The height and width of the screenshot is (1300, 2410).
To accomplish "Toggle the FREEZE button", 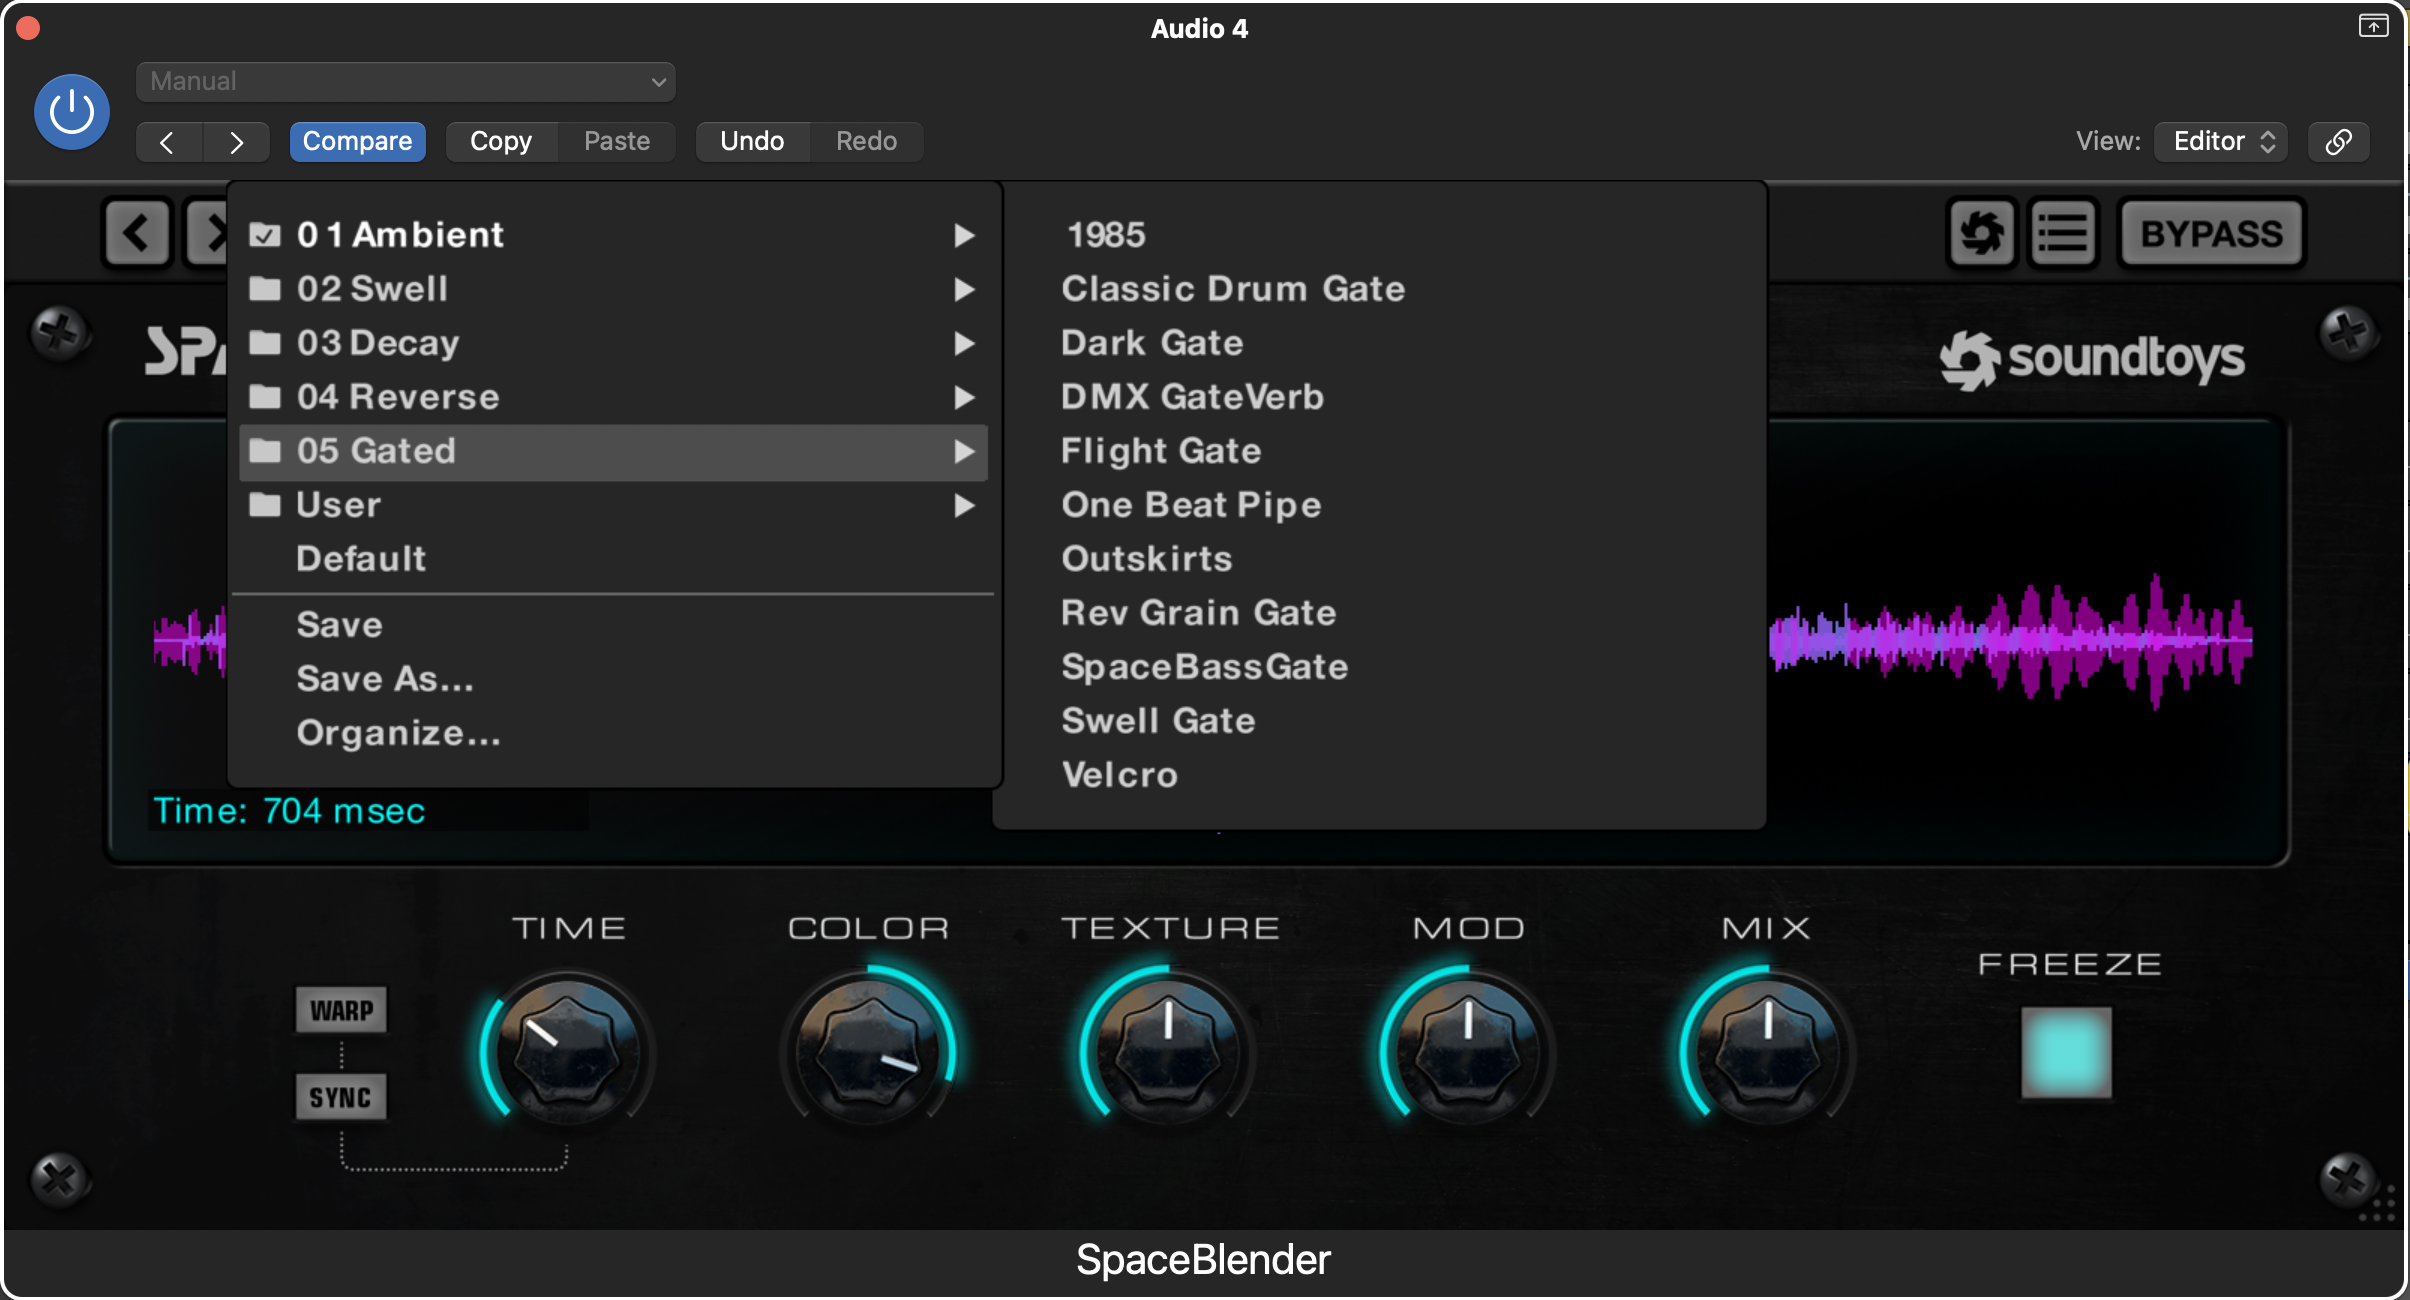I will [x=2066, y=1052].
